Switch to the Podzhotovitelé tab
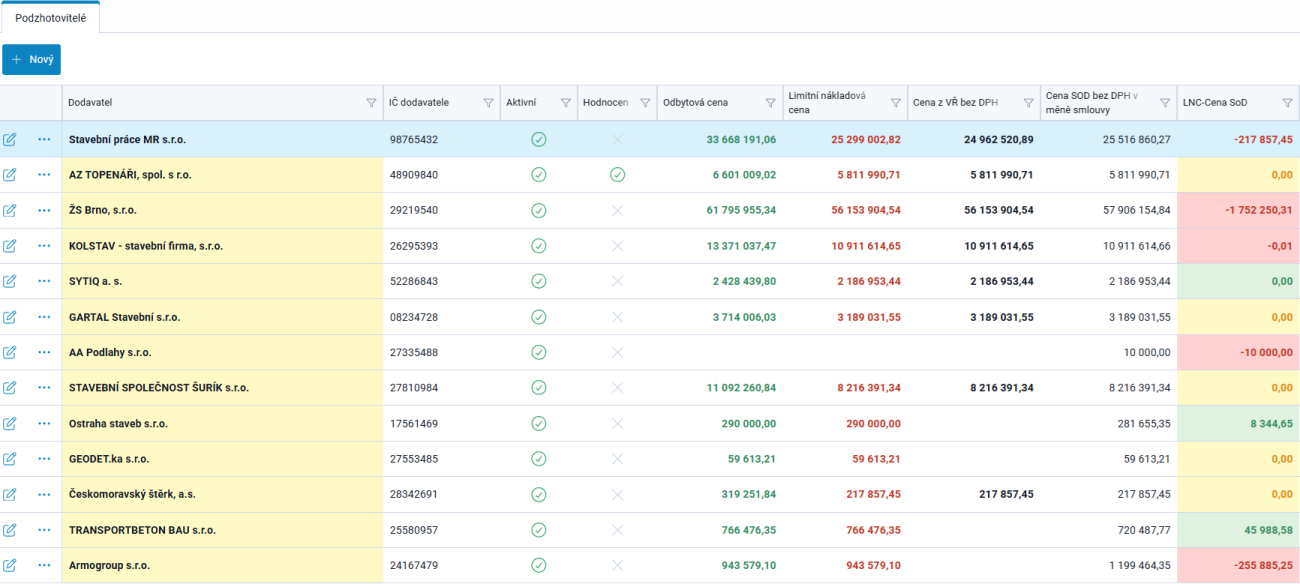Screen dimensions: 1300x584 coord(50,18)
